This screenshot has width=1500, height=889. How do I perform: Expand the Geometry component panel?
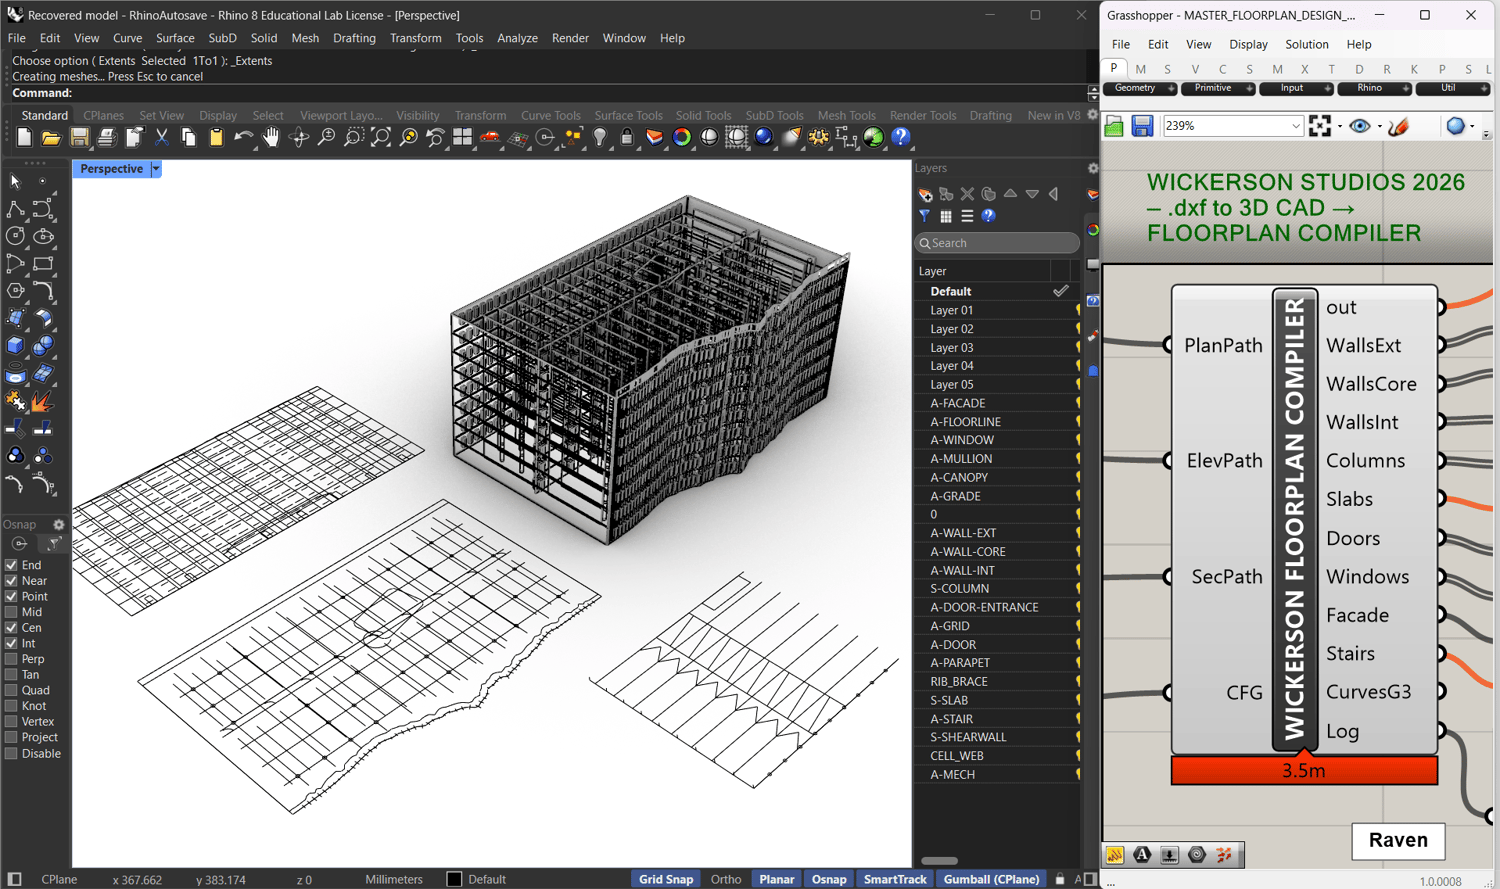[1171, 89]
